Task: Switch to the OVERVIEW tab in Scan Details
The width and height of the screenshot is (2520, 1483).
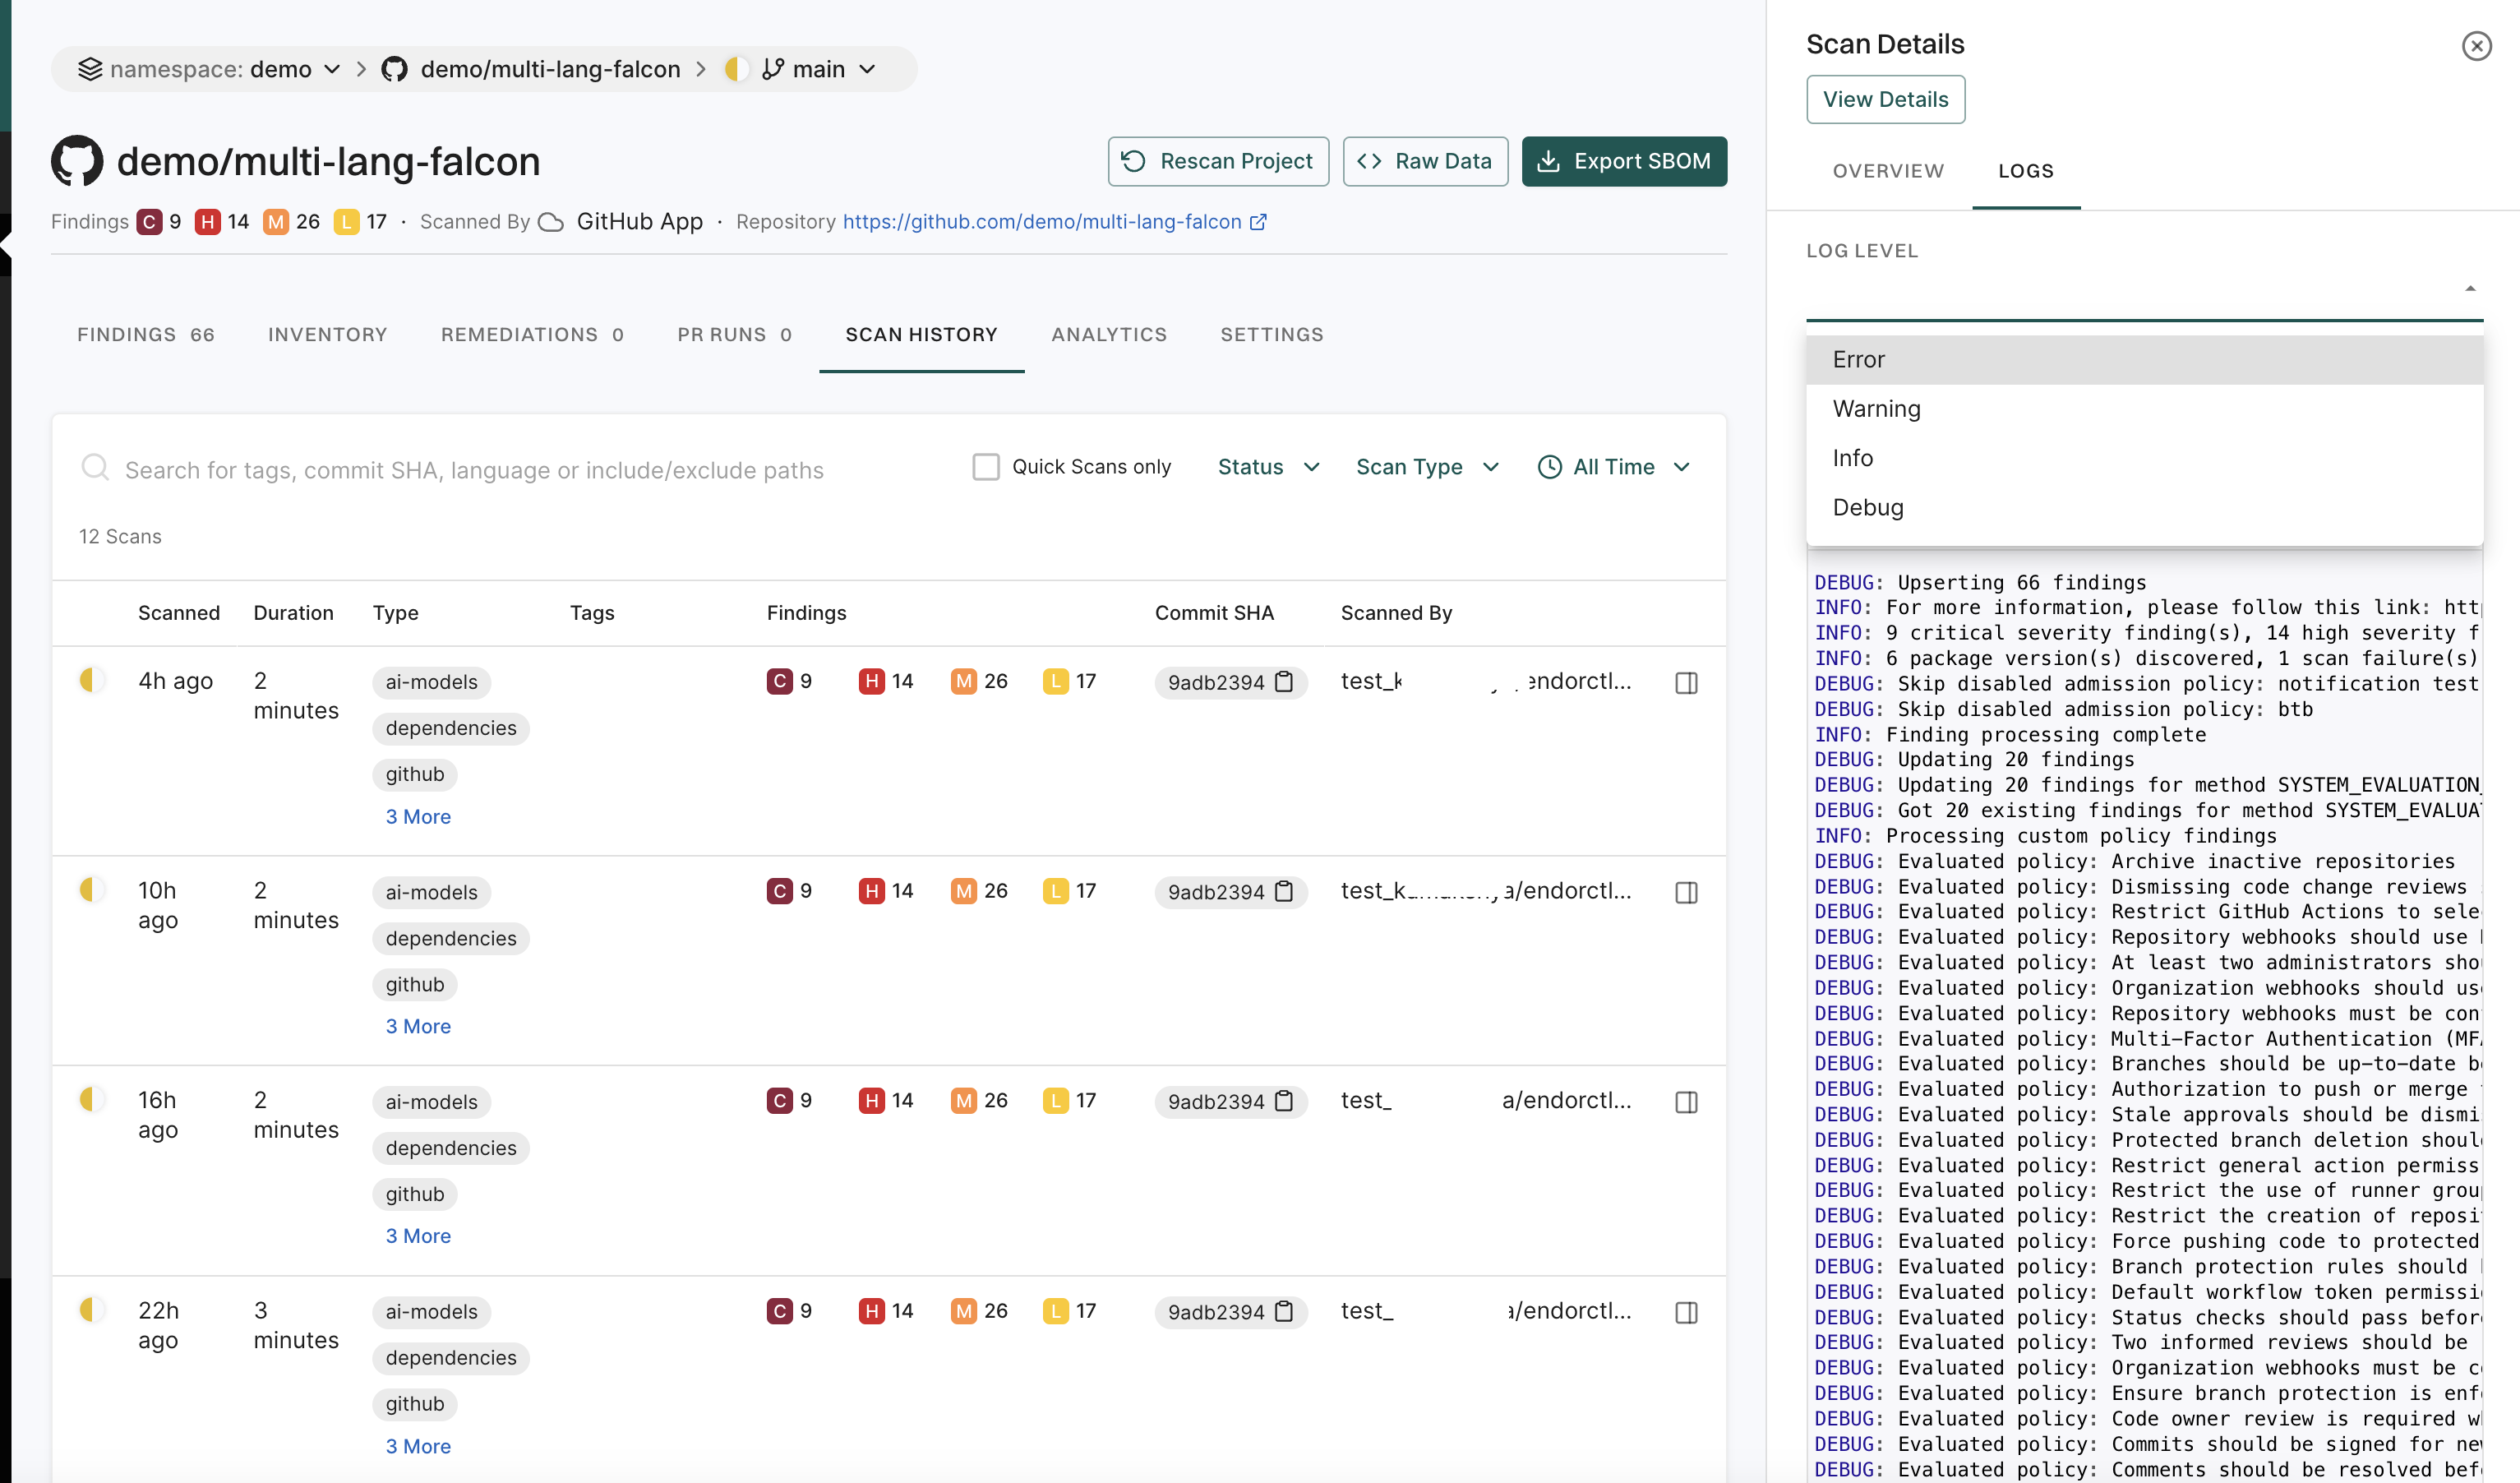Action: tap(1888, 171)
